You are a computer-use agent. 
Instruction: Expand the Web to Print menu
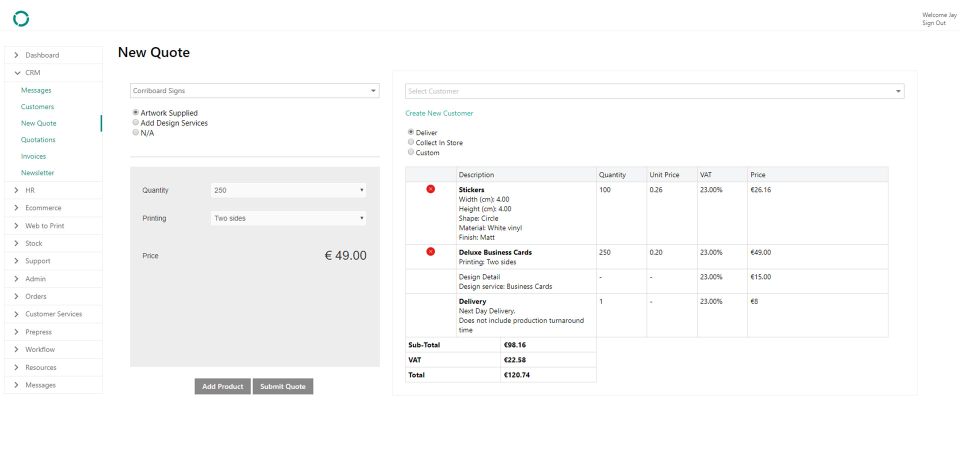53,226
